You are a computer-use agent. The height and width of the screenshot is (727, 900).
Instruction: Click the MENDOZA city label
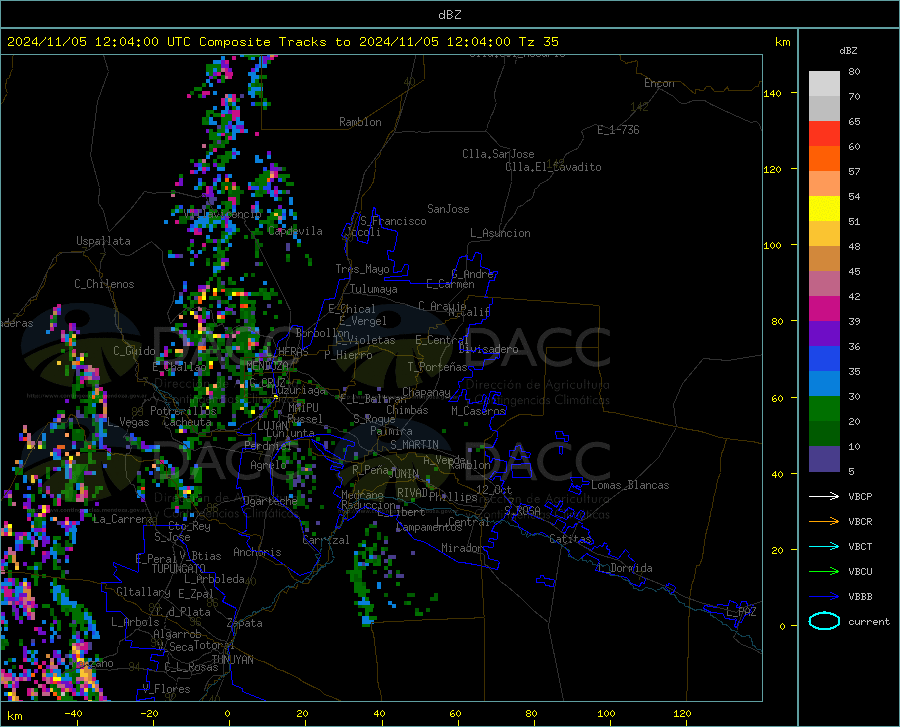pos(267,365)
